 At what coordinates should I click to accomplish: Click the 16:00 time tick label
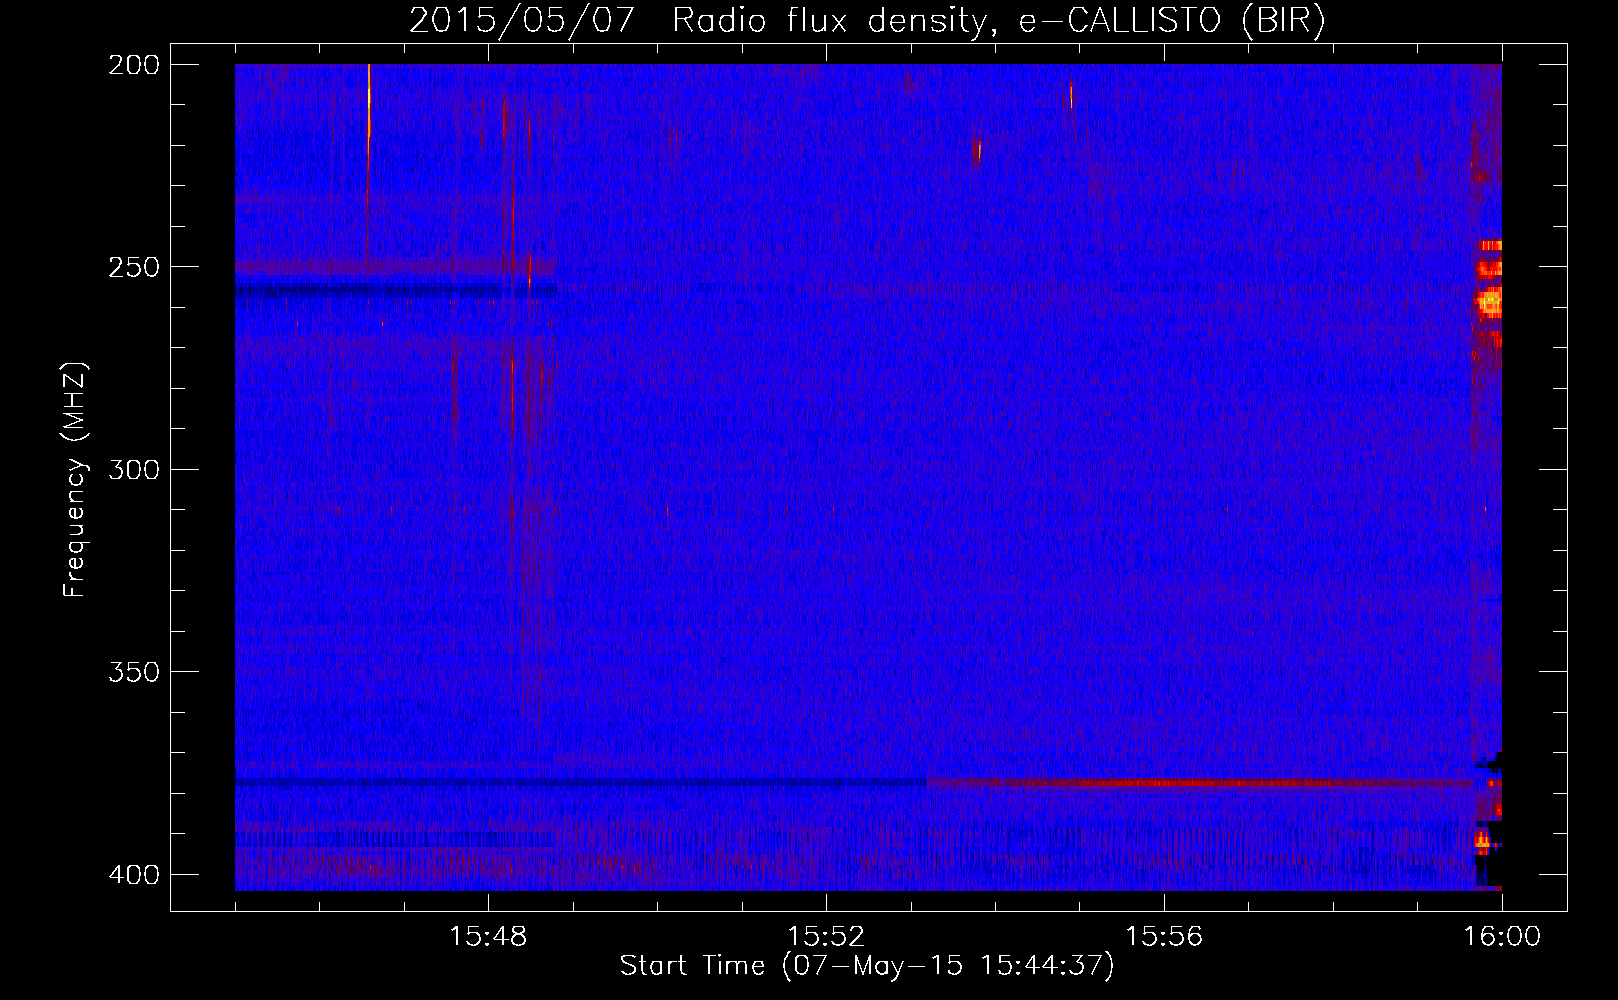pyautogui.click(x=1502, y=937)
